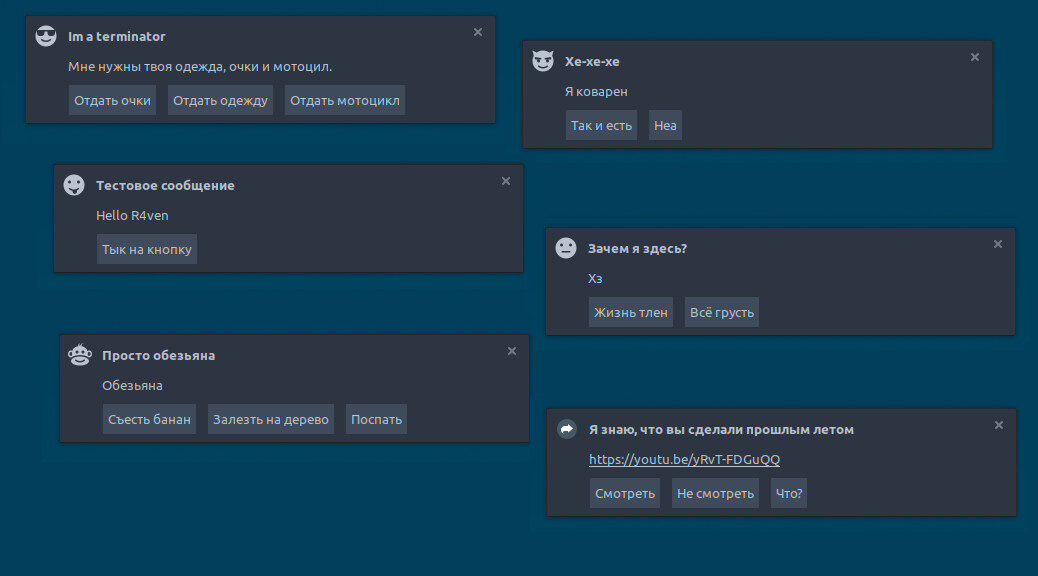The height and width of the screenshot is (576, 1038).
Task: Click the tongue-out smiley icon on Тестовое сообщение
Action: coord(74,185)
